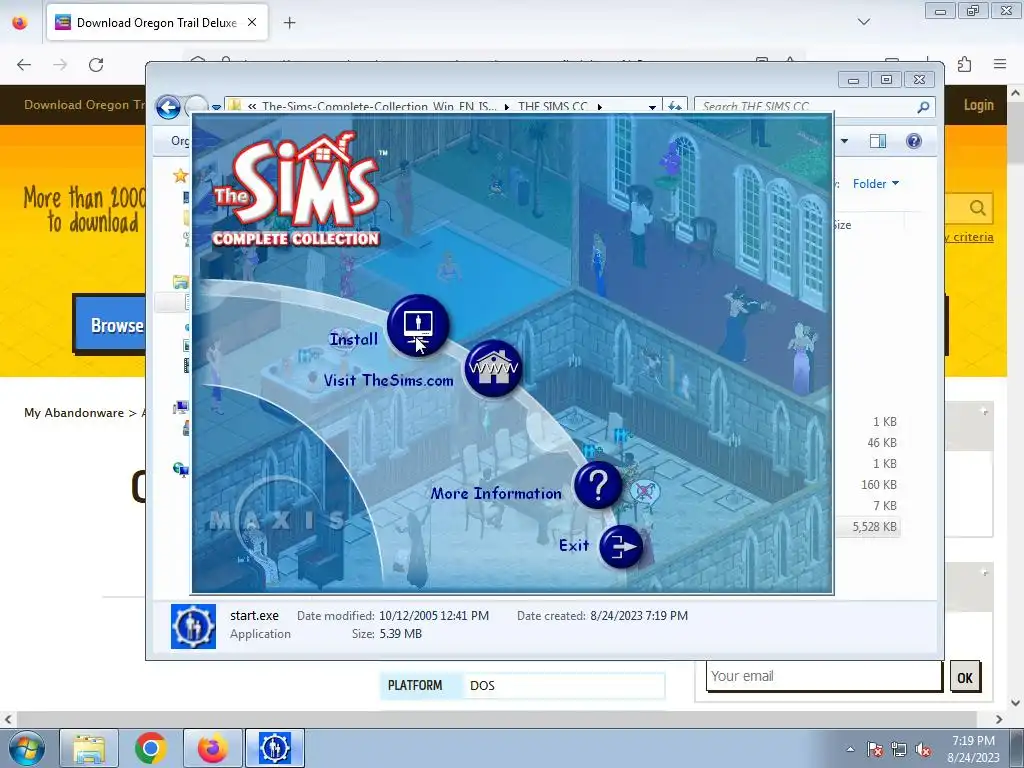Click the Install button icon in Sims launcher
Viewport: 1024px width, 768px height.
[x=418, y=325]
